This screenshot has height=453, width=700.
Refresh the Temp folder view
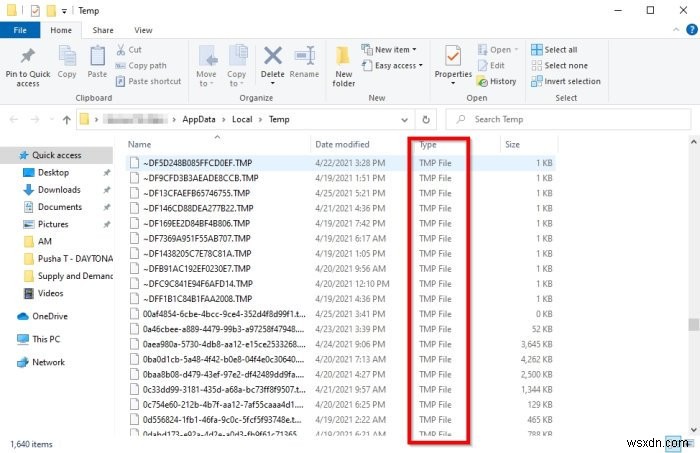(x=426, y=120)
